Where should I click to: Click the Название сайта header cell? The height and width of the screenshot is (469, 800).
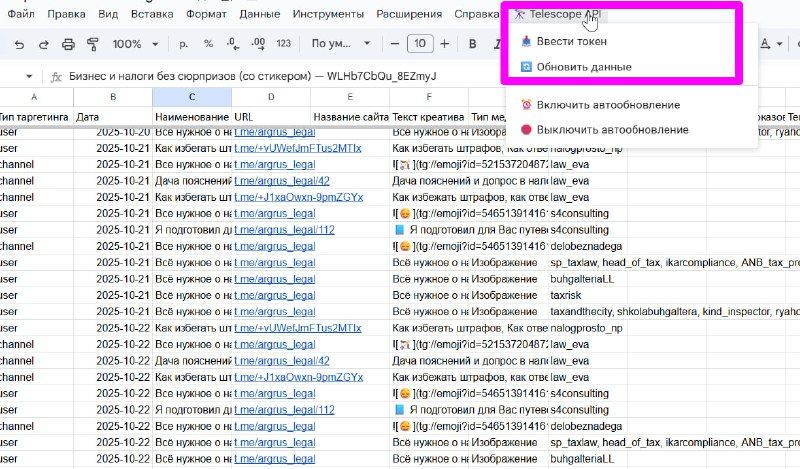pyautogui.click(x=350, y=117)
